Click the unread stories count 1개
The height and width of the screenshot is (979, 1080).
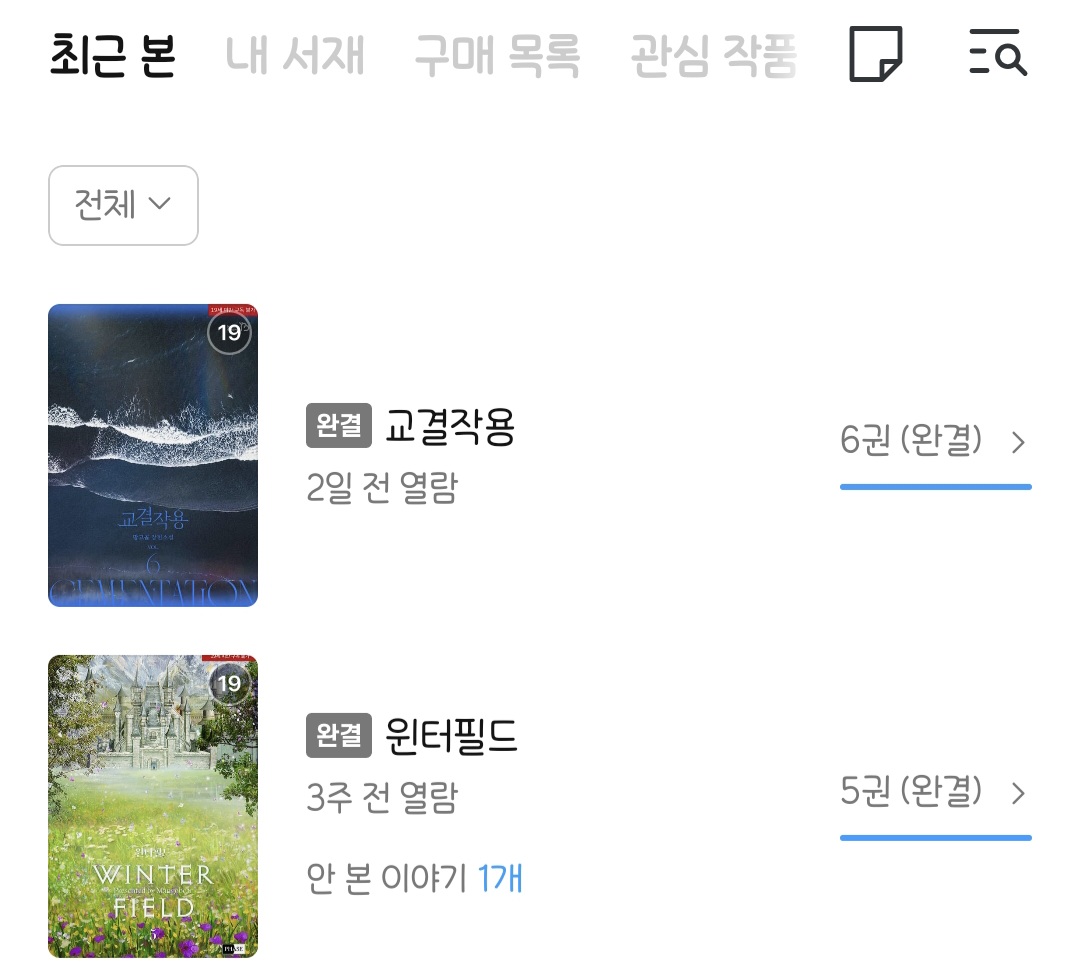point(500,878)
